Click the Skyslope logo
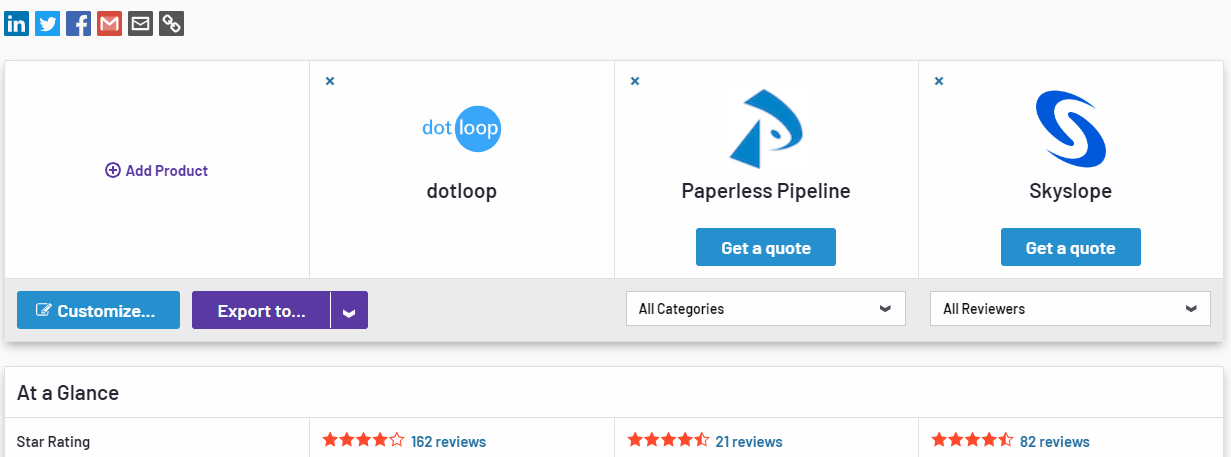The width and height of the screenshot is (1231, 457). 1071,128
